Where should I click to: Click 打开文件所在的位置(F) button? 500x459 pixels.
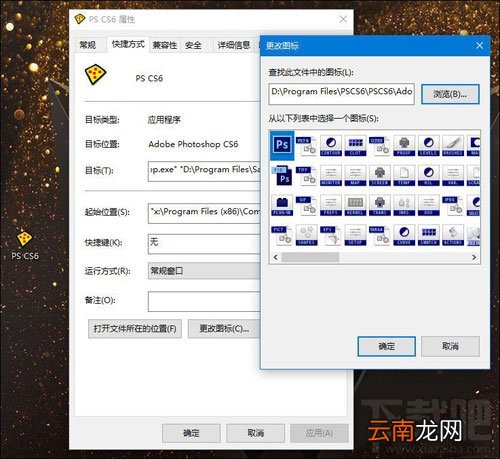pos(135,329)
